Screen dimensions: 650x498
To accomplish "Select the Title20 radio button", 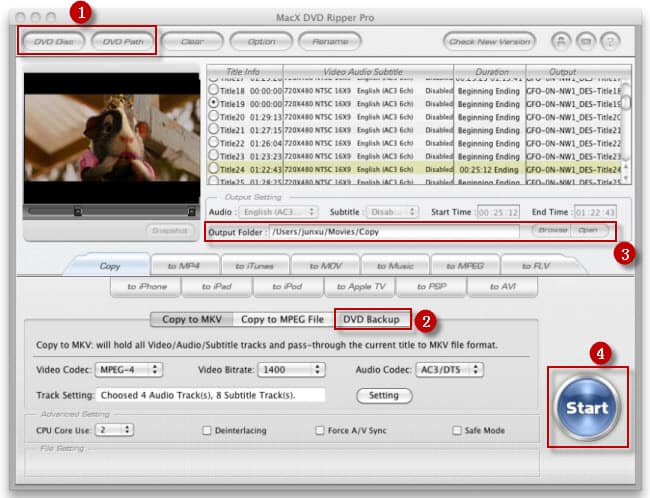I will [x=213, y=115].
